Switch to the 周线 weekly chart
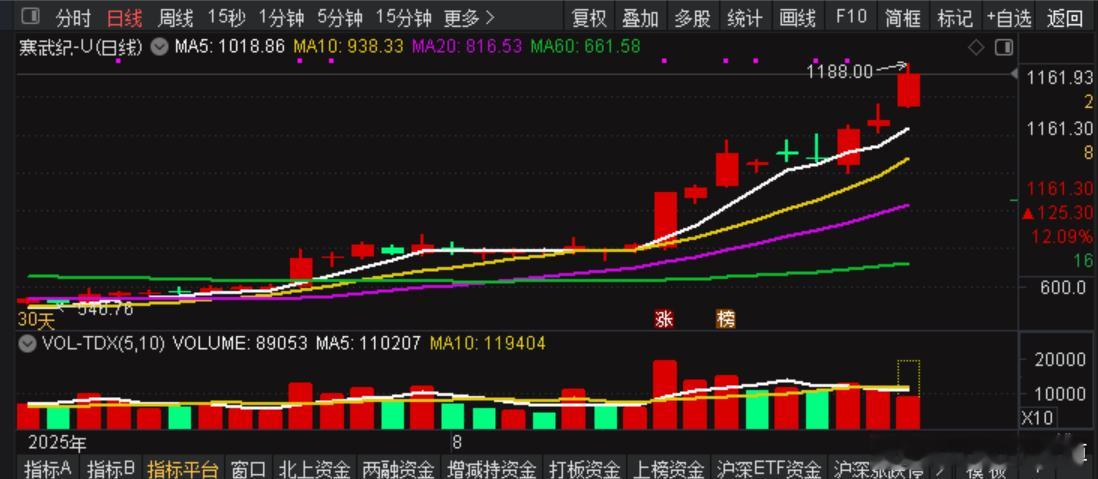 [176, 18]
